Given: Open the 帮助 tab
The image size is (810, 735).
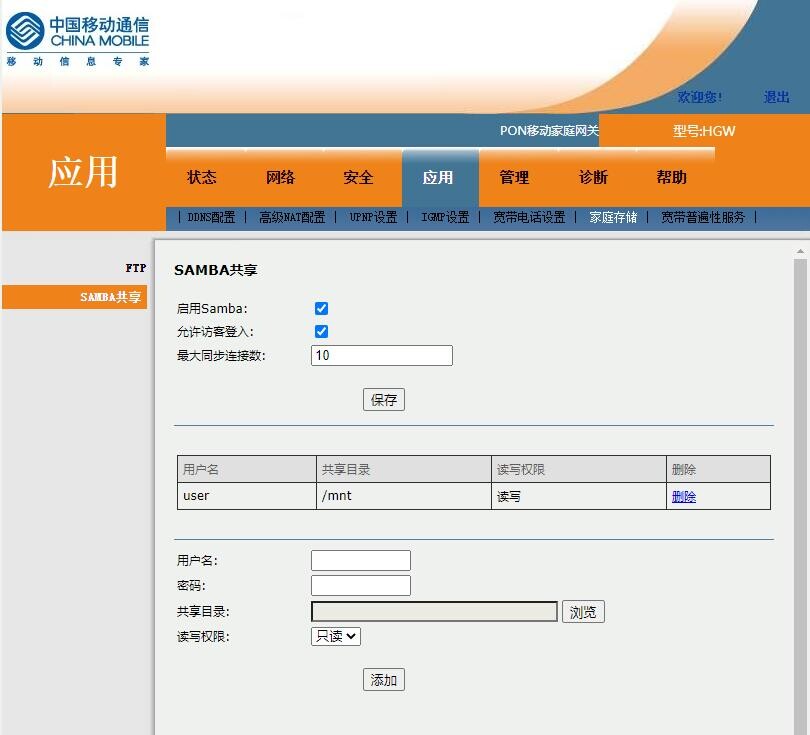Looking at the screenshot, I should point(672,178).
